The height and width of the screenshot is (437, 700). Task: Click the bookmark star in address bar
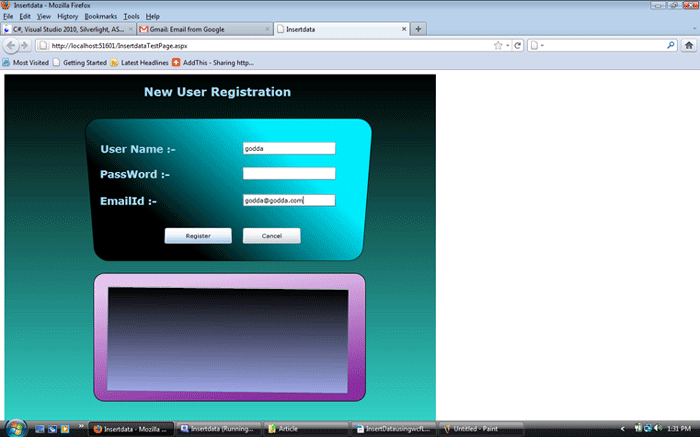pos(498,46)
